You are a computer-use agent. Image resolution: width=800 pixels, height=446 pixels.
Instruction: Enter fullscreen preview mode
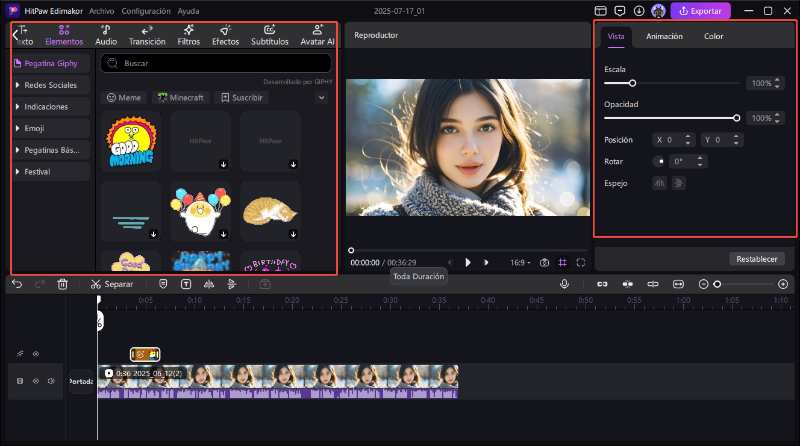pyautogui.click(x=582, y=262)
